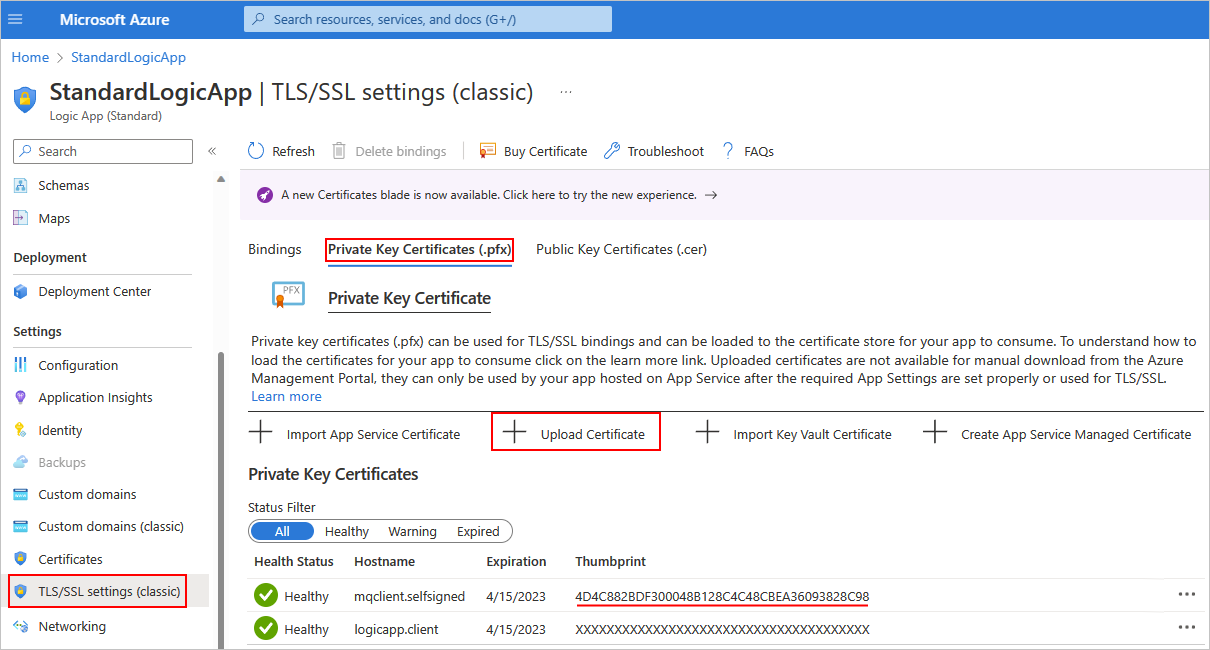The height and width of the screenshot is (650, 1210).
Task: Select the Expired status filter
Action: pos(478,531)
